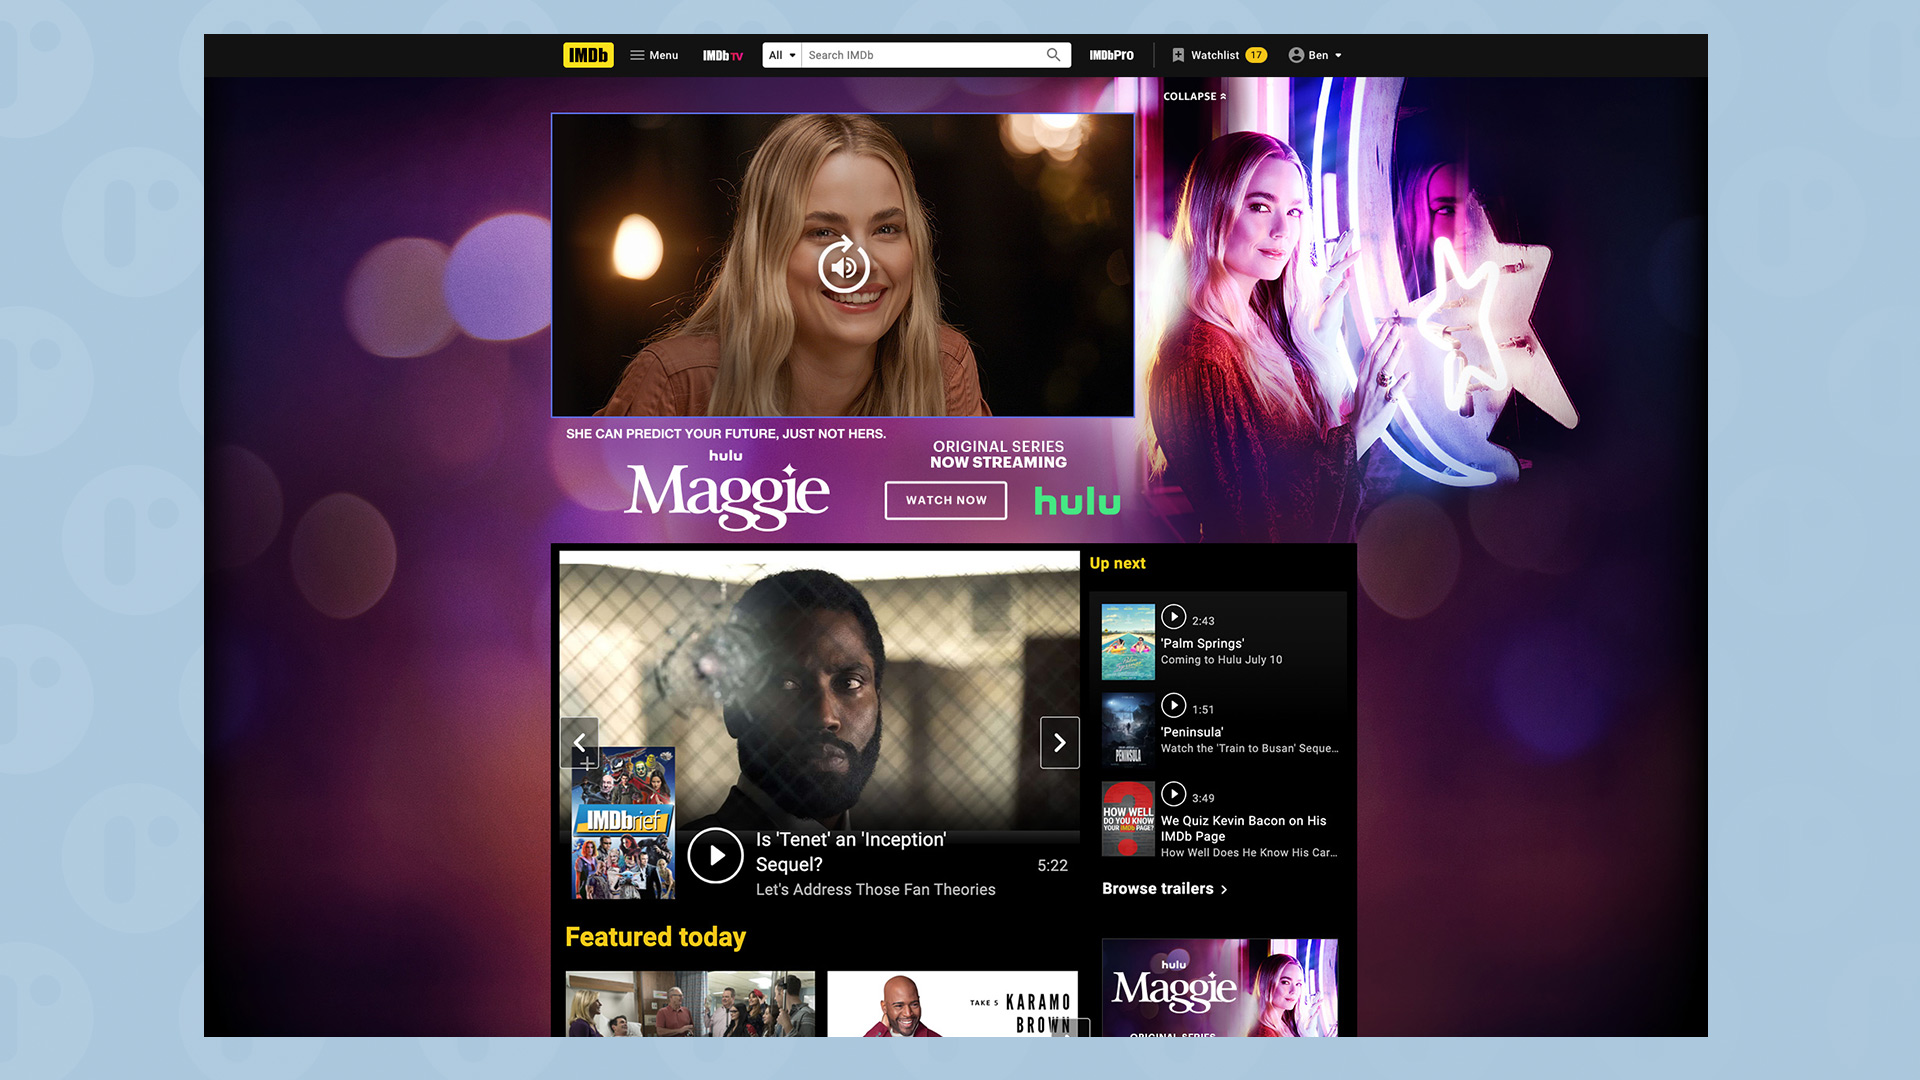Click the Karamo Brown Take 5 card
The height and width of the screenshot is (1080, 1920).
(x=952, y=1004)
